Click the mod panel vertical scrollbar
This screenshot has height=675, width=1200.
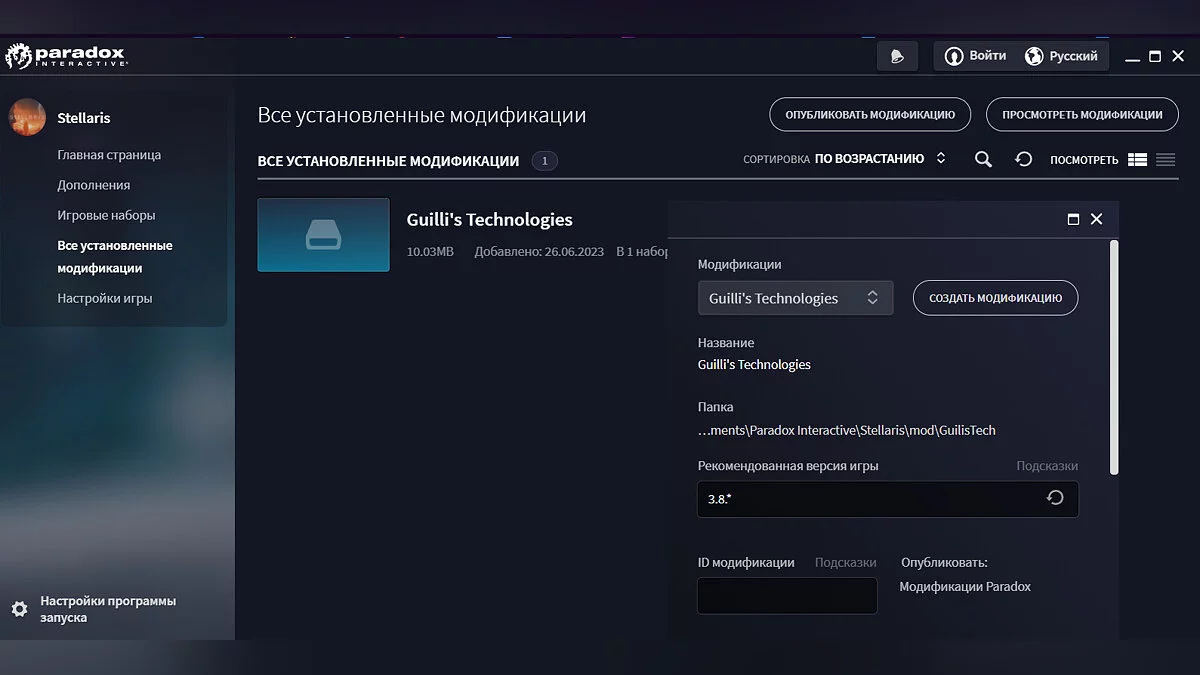[1114, 355]
